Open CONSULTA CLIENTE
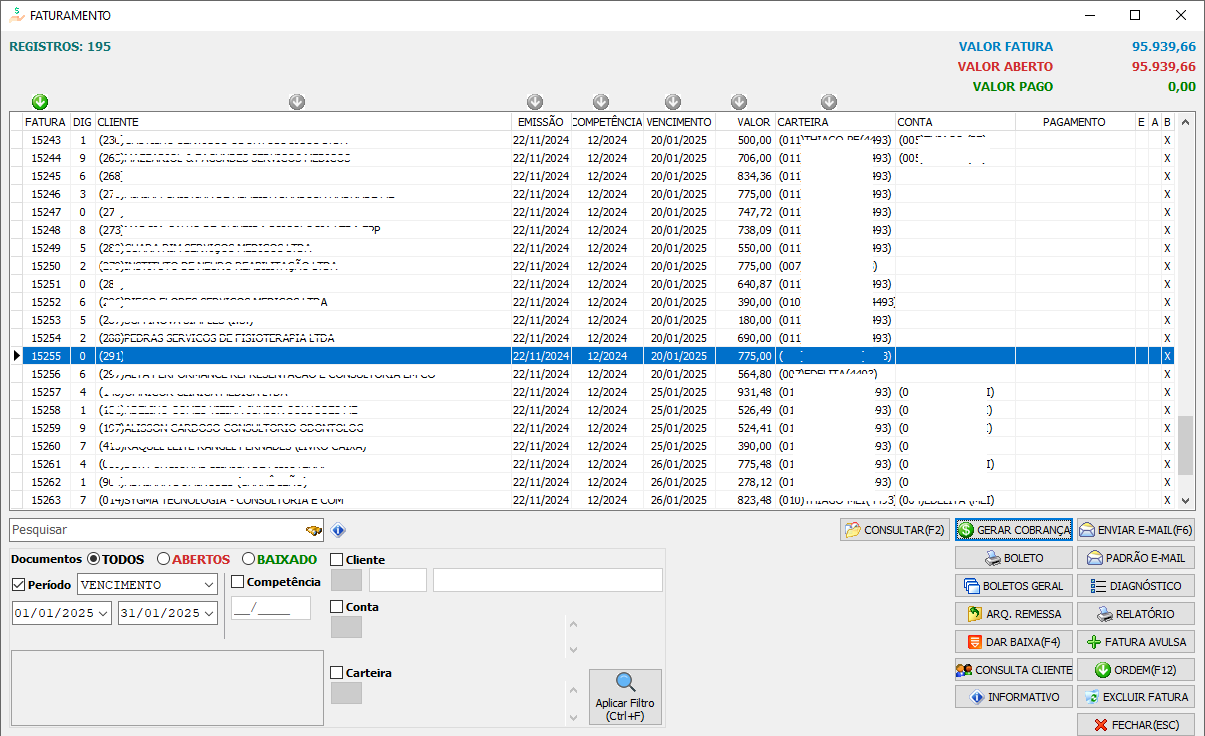This screenshot has width=1205, height=736. tap(1014, 670)
